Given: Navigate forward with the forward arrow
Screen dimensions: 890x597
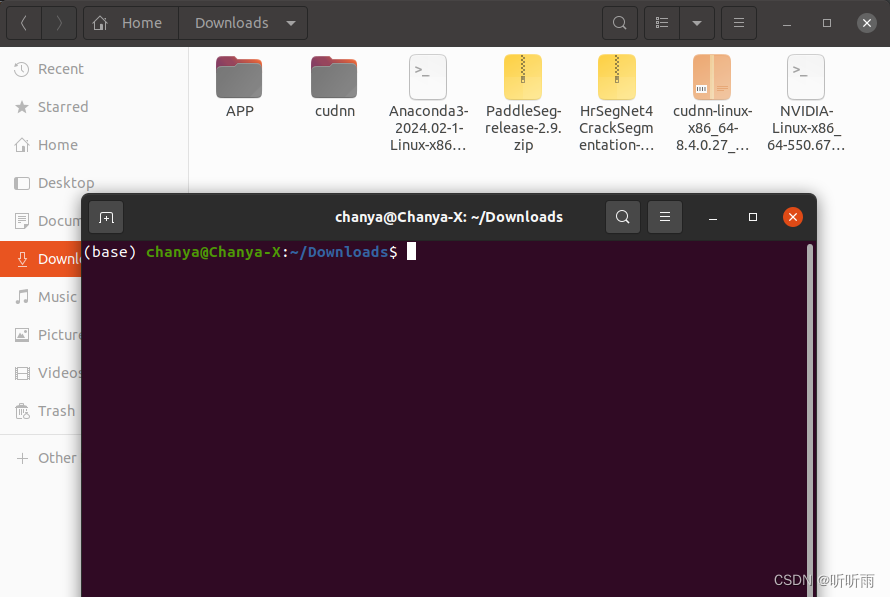Looking at the screenshot, I should [59, 22].
